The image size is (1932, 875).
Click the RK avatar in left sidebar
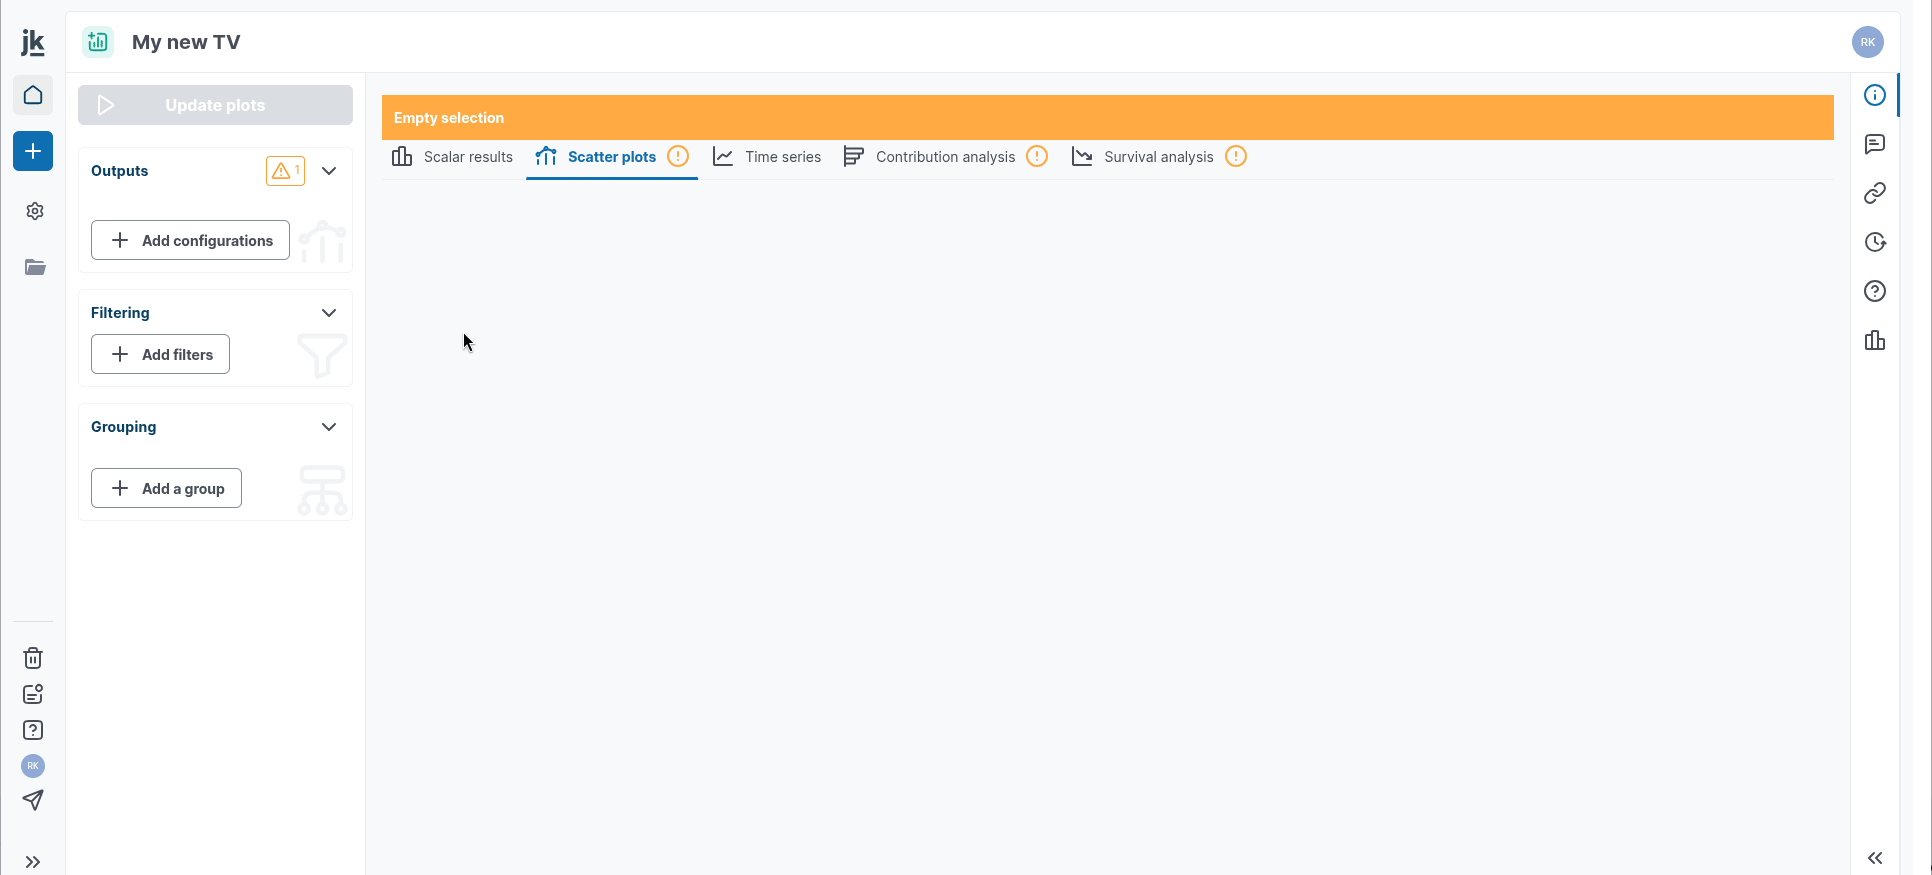click(33, 766)
